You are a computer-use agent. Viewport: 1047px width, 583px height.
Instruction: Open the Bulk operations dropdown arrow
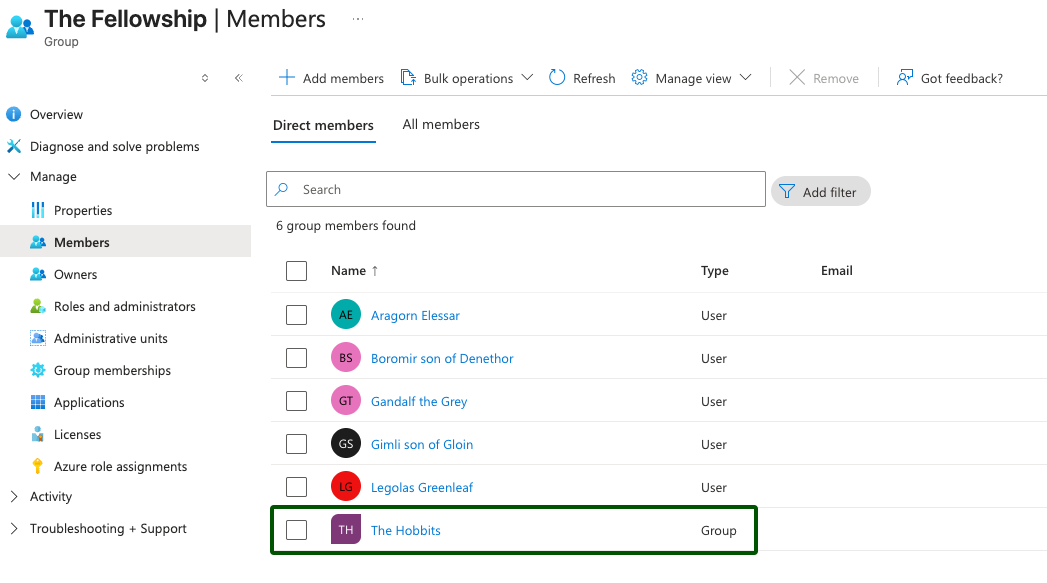(x=527, y=77)
